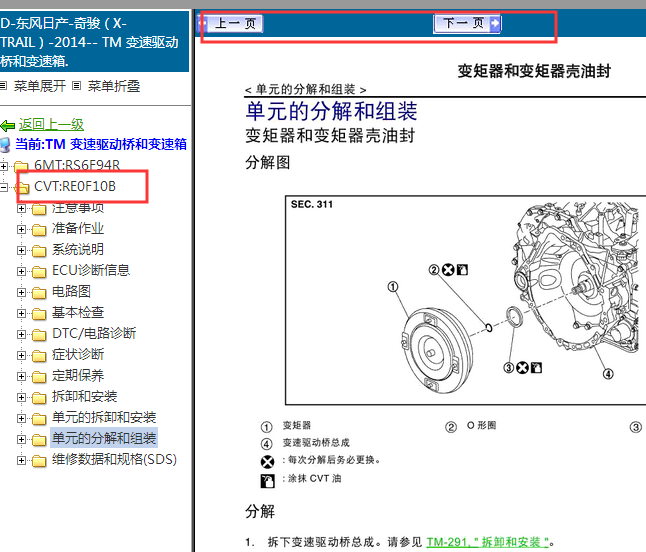Click folder icon of 单元的分解和组装
The width and height of the screenshot is (646, 552).
(x=39, y=440)
